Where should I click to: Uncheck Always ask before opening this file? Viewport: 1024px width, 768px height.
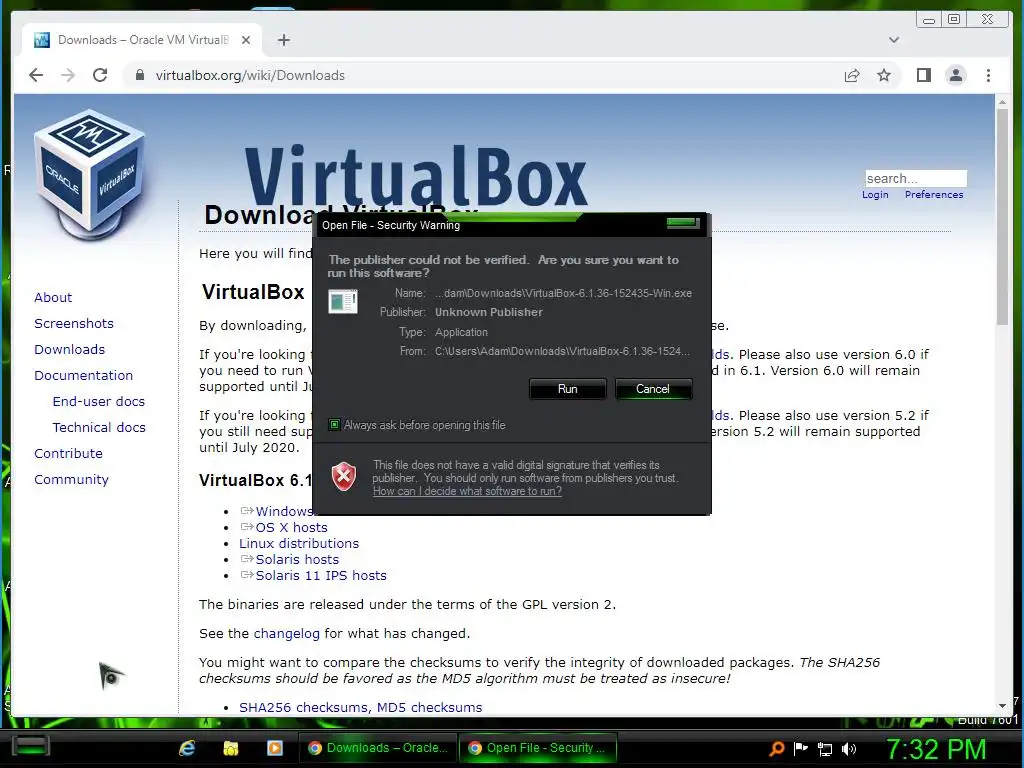coord(334,425)
